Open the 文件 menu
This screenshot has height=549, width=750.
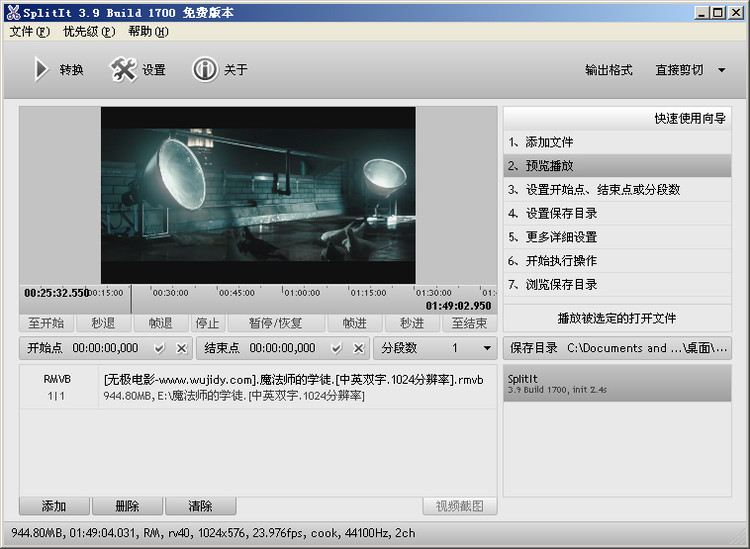point(29,31)
